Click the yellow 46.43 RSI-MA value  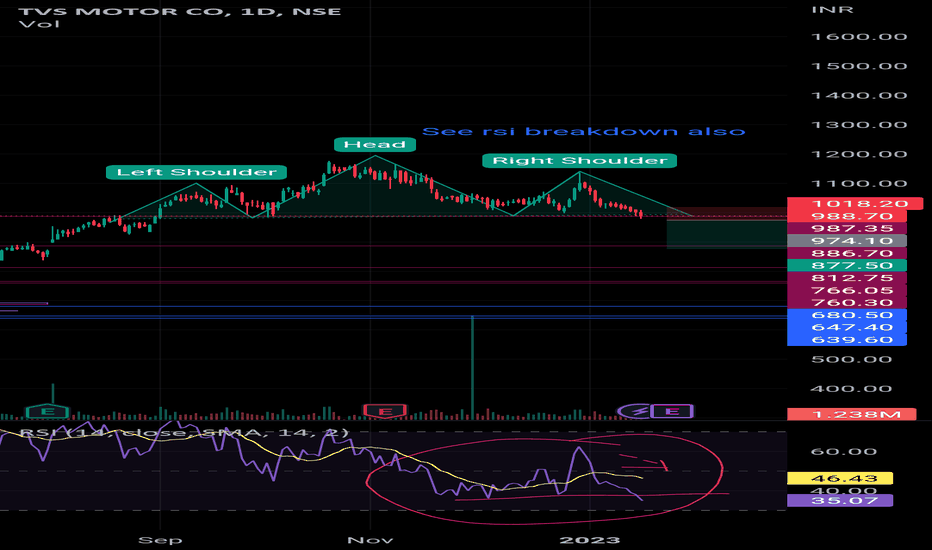coord(840,479)
